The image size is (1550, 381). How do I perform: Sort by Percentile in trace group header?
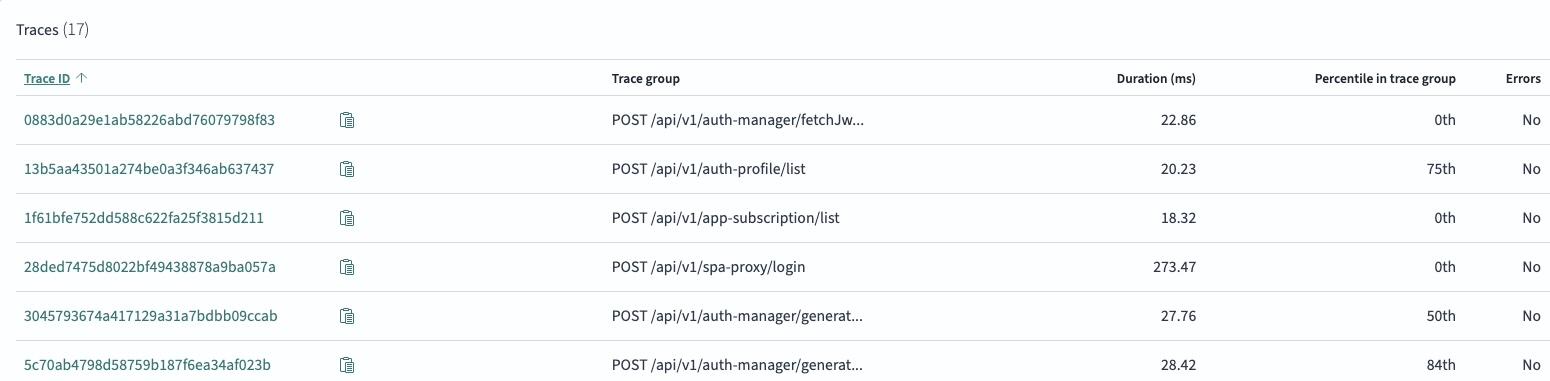(x=1385, y=78)
